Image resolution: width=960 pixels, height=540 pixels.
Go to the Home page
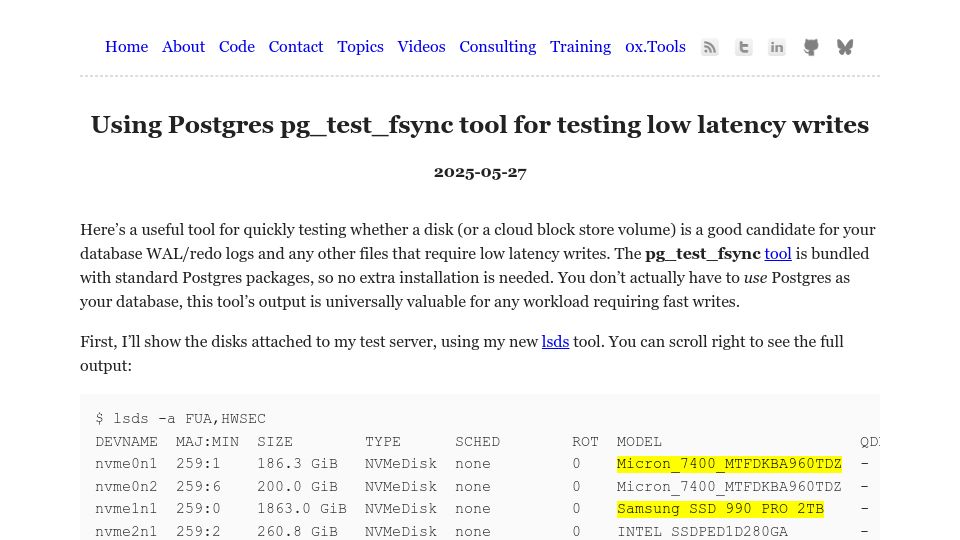pos(127,47)
